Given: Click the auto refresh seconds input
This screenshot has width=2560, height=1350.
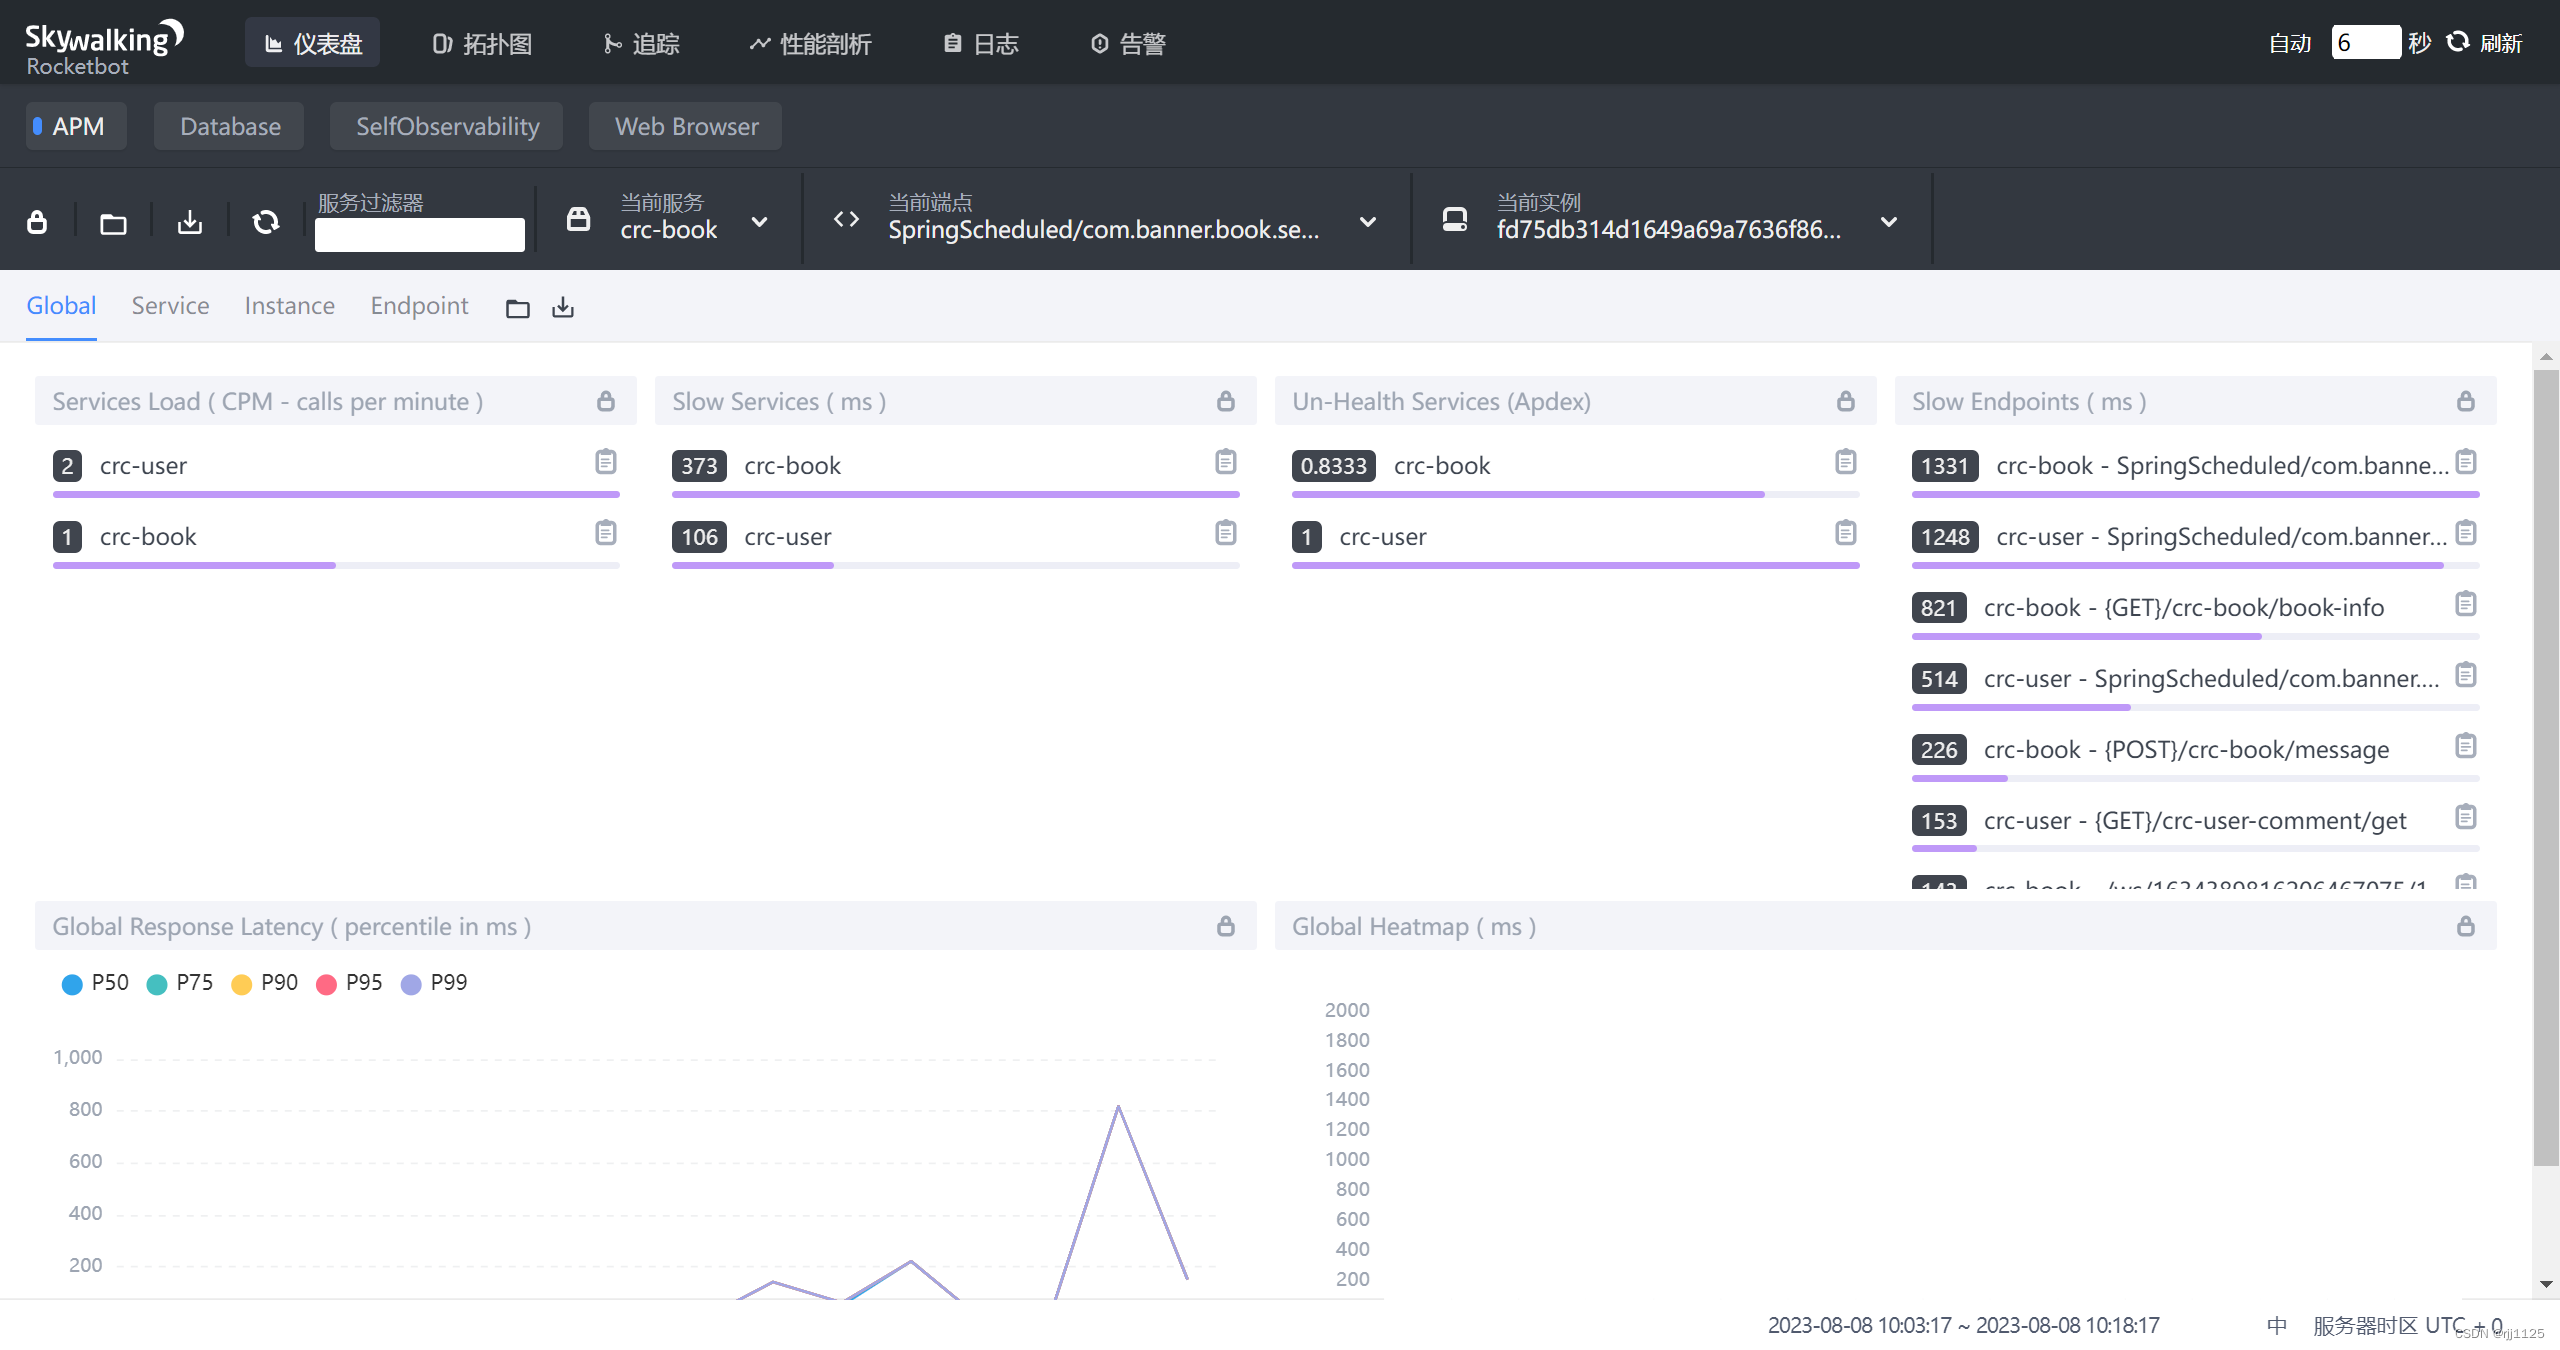Looking at the screenshot, I should [2365, 42].
